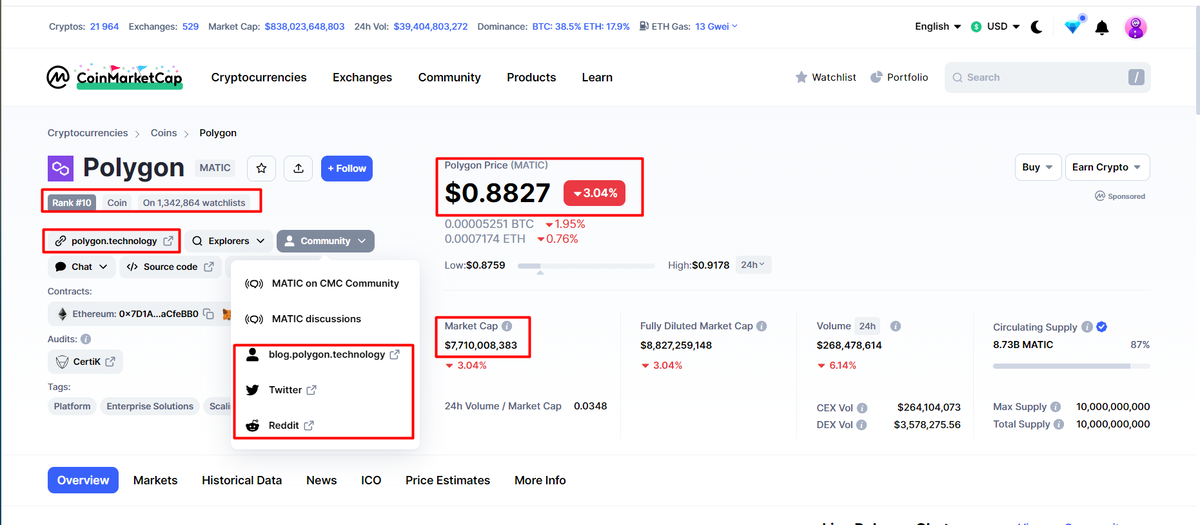The image size is (1200, 525).
Task: Click the info icon next to Total Supply
Action: (1061, 424)
